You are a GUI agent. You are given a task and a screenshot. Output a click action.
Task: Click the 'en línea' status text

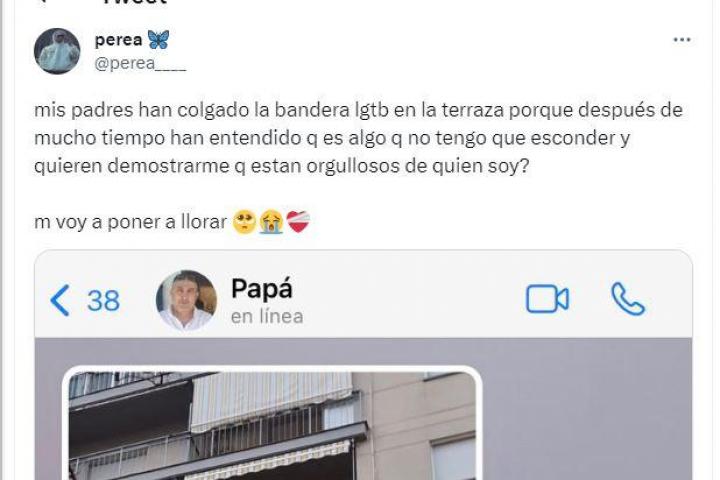tap(267, 316)
